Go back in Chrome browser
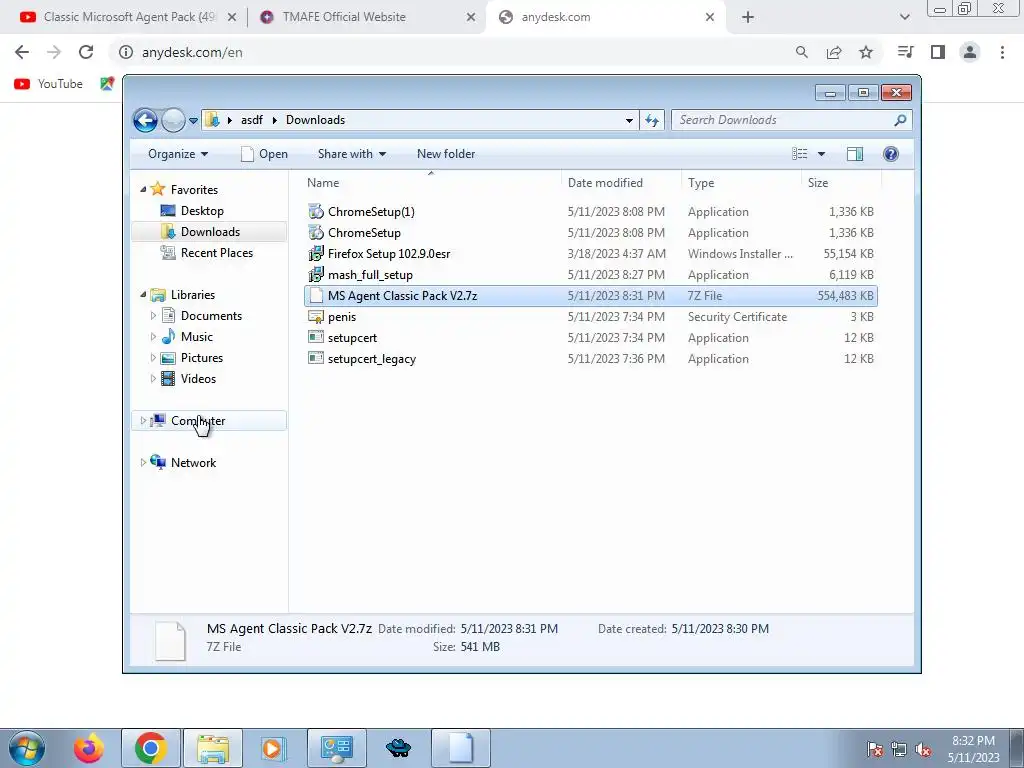The width and height of the screenshot is (1024, 768). pyautogui.click(x=22, y=52)
